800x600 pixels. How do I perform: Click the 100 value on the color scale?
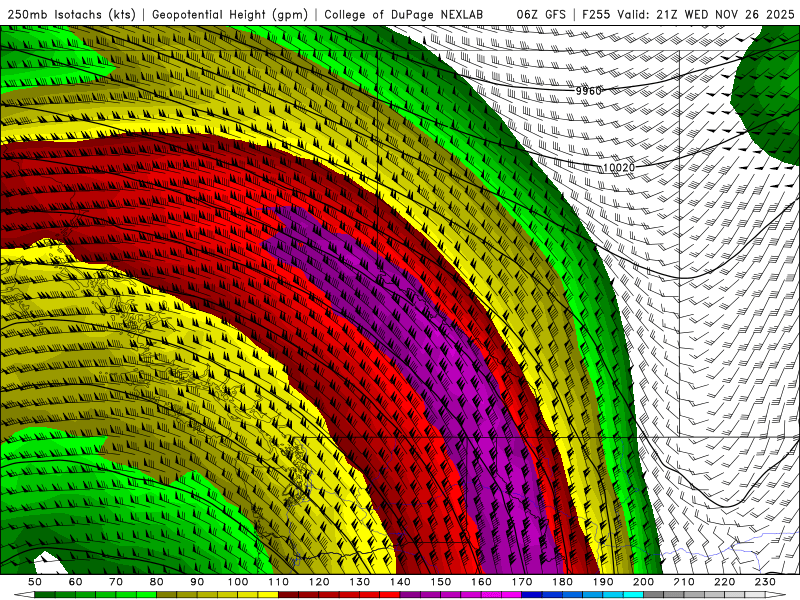click(238, 582)
